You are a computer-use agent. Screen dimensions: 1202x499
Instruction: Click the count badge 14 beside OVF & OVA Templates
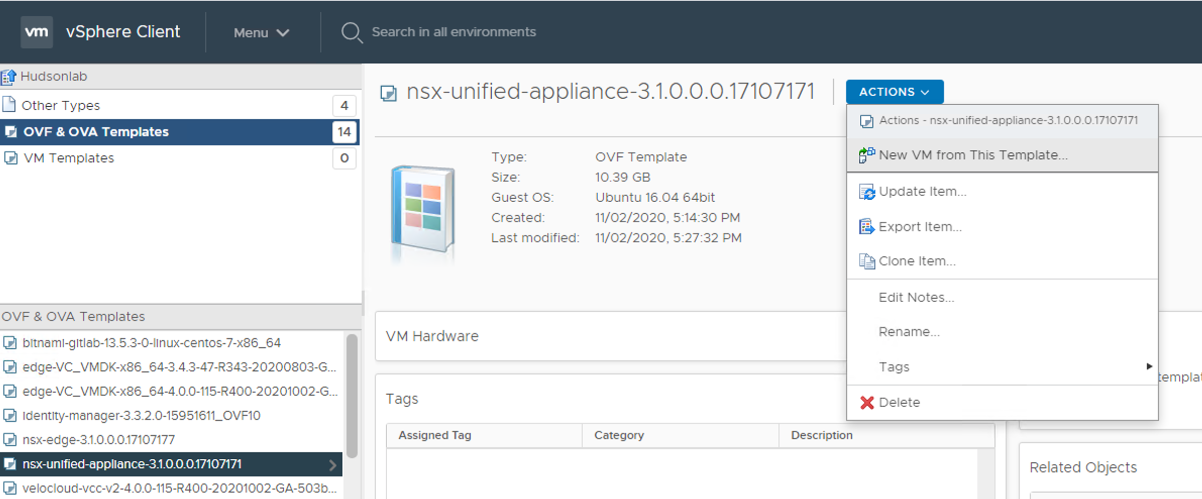(x=344, y=132)
